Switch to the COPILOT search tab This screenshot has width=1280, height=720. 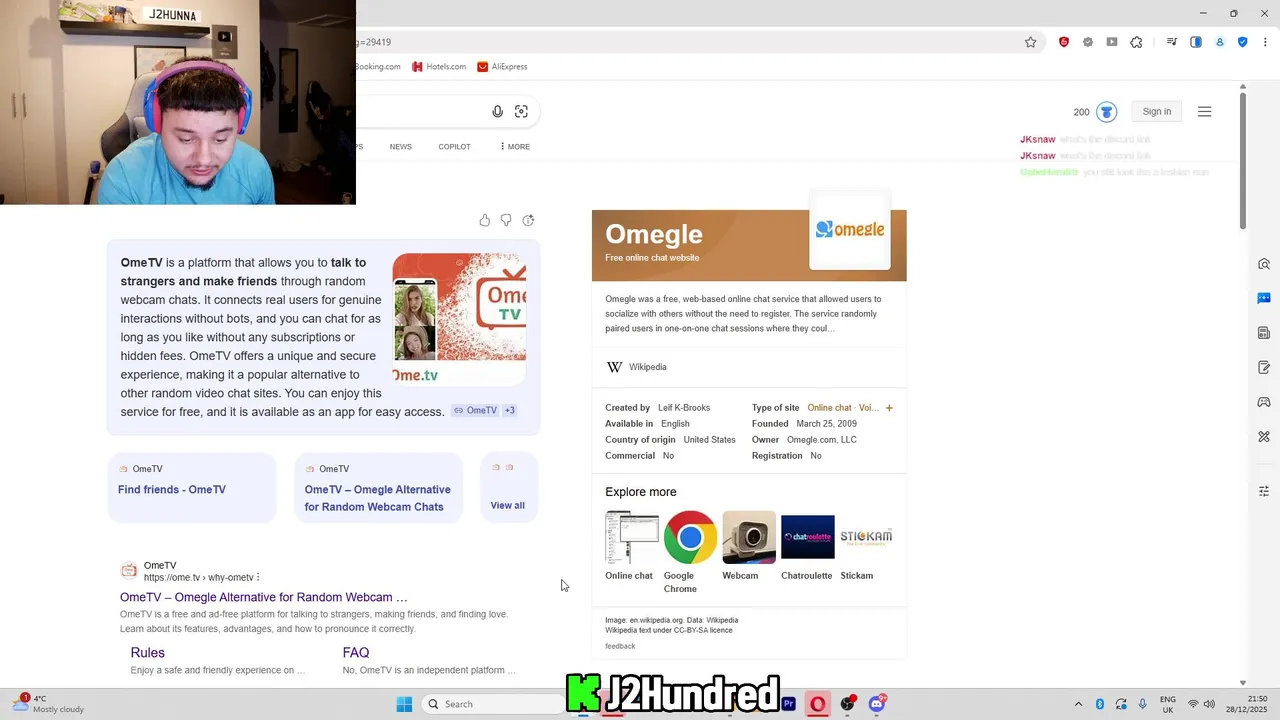pyautogui.click(x=454, y=147)
